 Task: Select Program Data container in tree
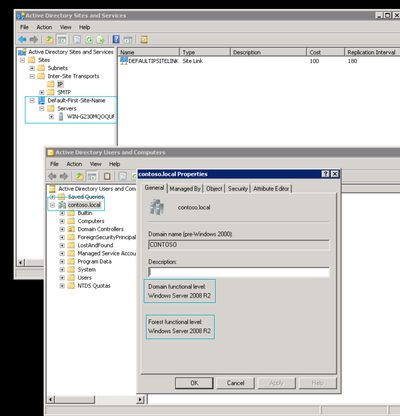tap(95, 261)
